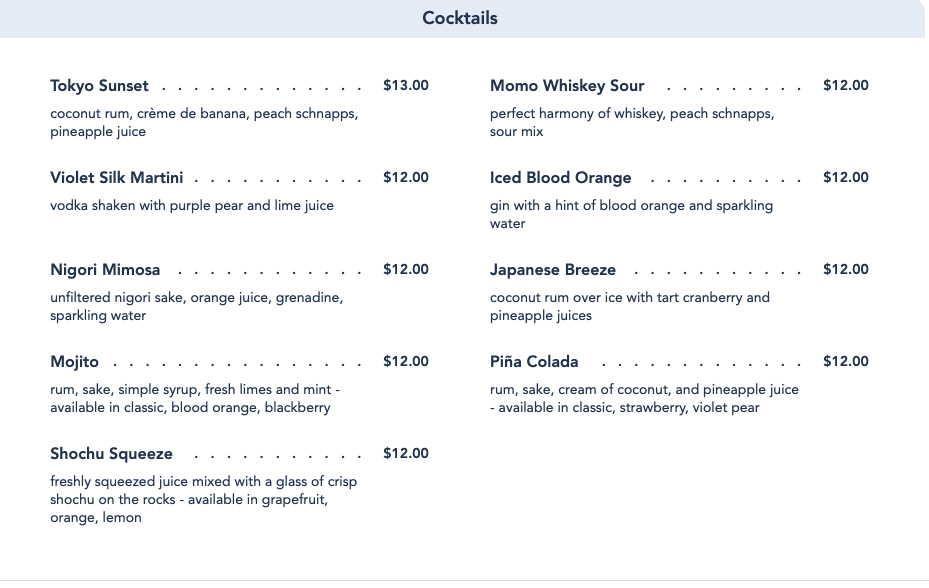Click the Nigori Mimosa title
The height and width of the screenshot is (588, 929).
(x=105, y=270)
